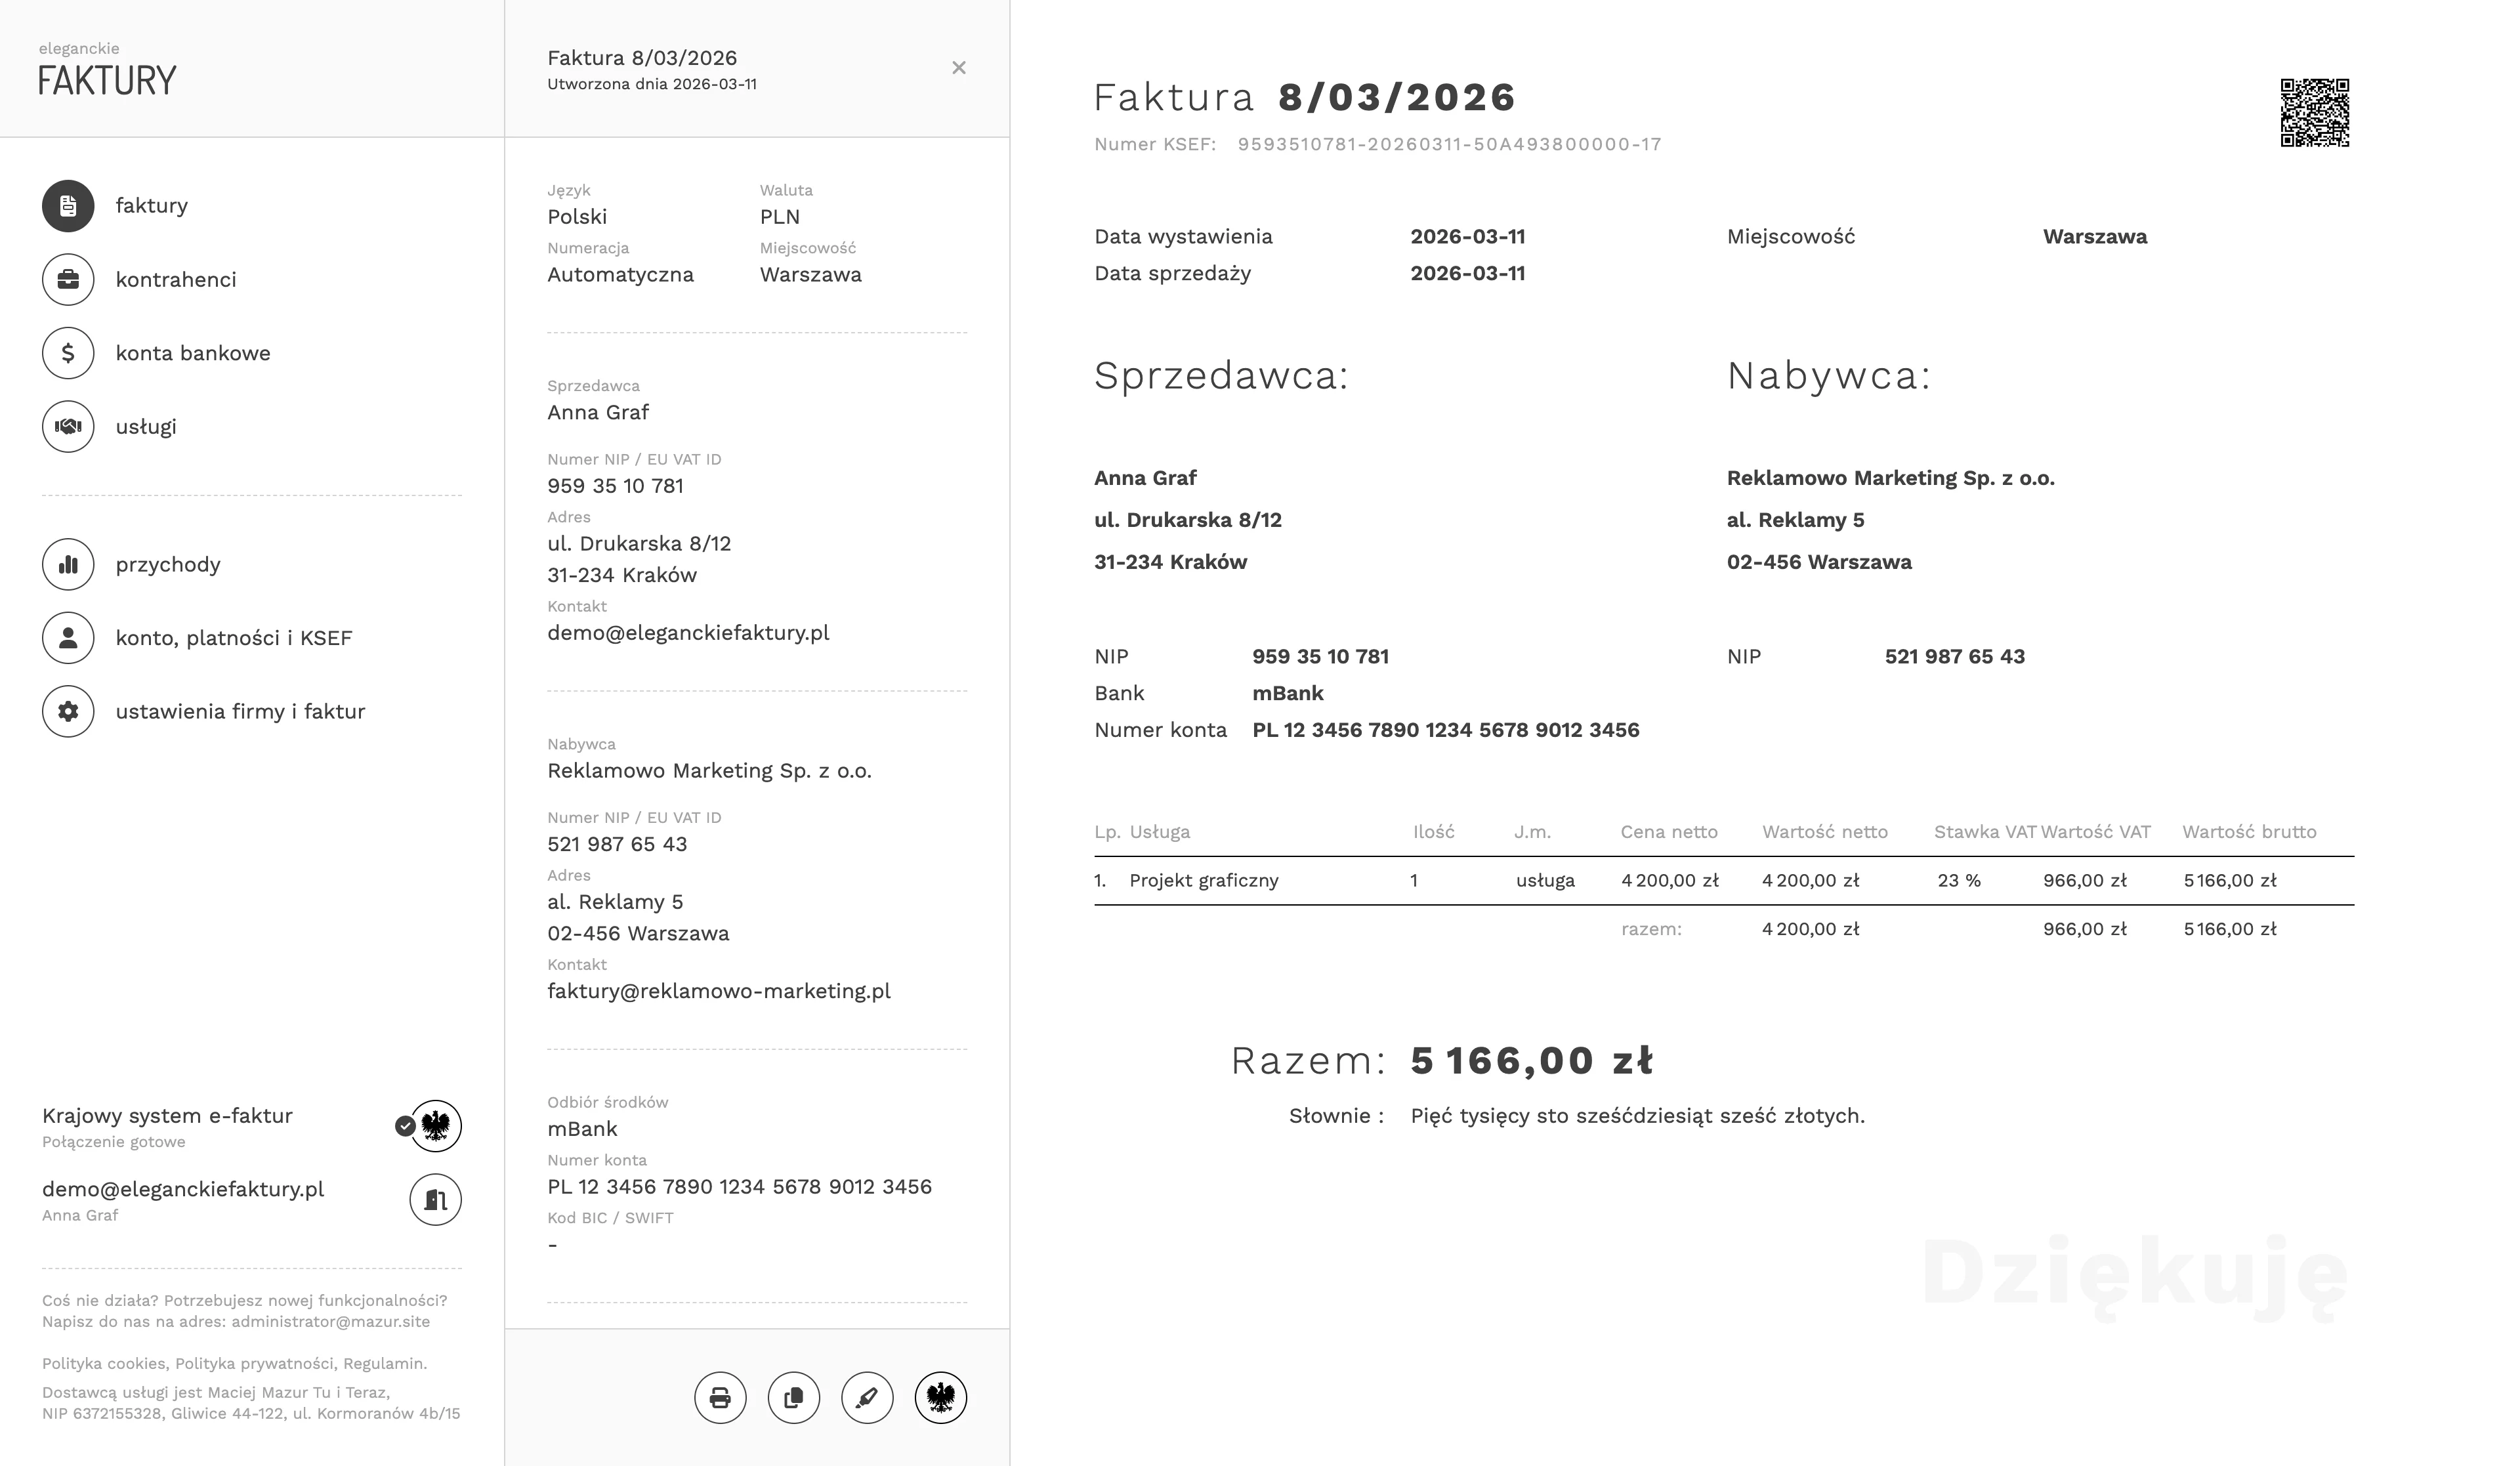
Task: Click the briefcase kontrahenci icon
Action: pyautogui.click(x=68, y=279)
